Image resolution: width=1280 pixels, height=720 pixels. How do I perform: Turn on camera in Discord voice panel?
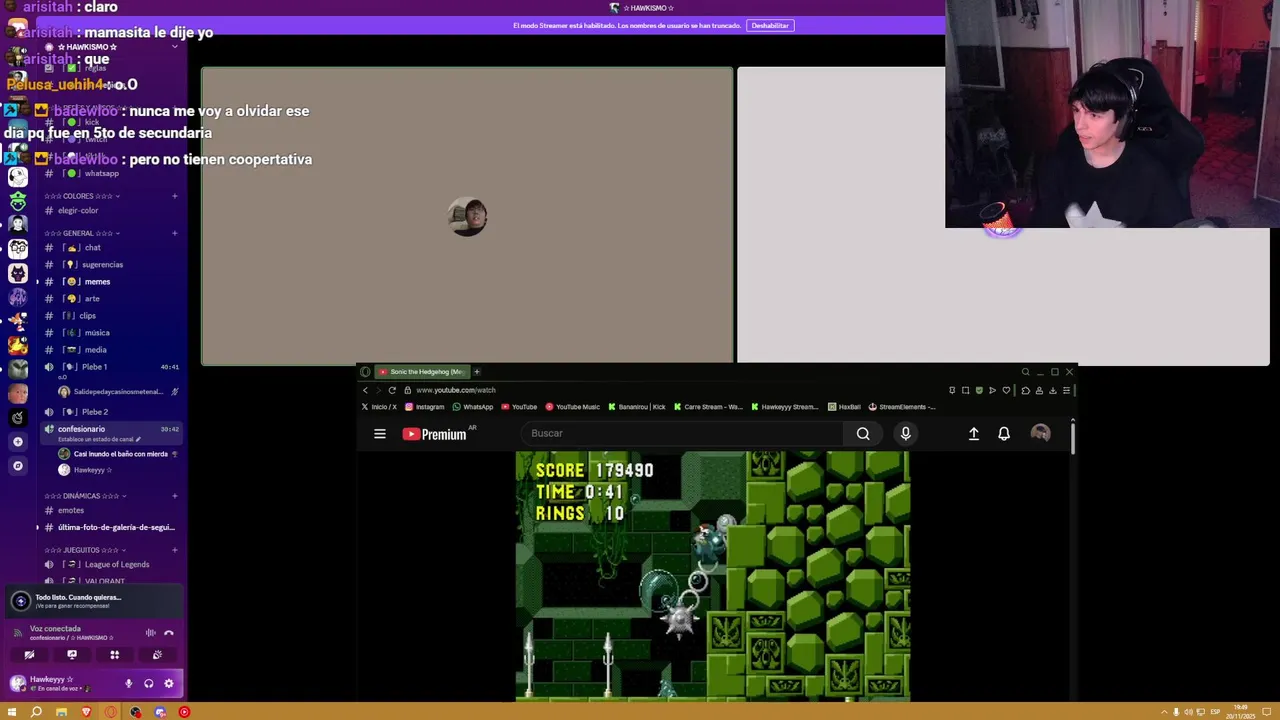click(29, 655)
